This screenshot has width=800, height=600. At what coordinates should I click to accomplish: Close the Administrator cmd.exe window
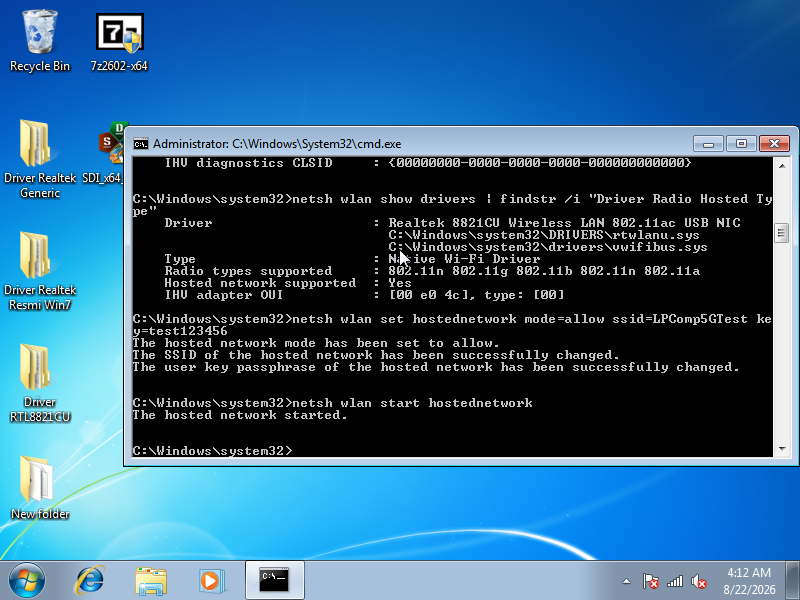774,144
